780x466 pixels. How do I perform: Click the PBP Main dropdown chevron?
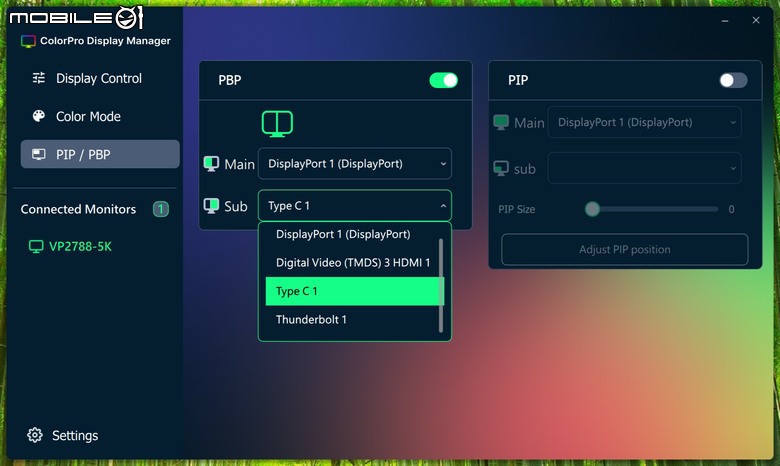point(443,164)
